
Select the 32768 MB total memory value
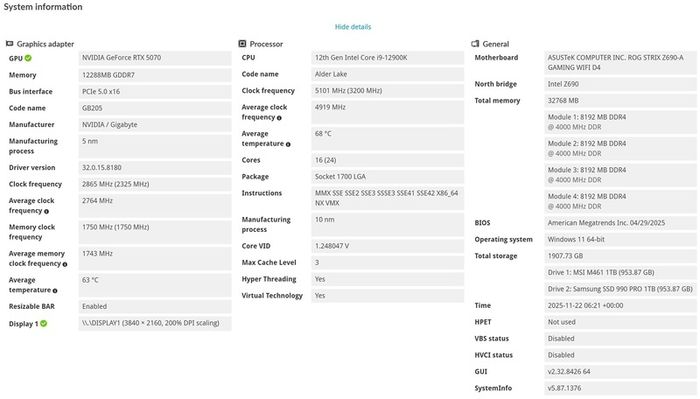[x=621, y=100]
